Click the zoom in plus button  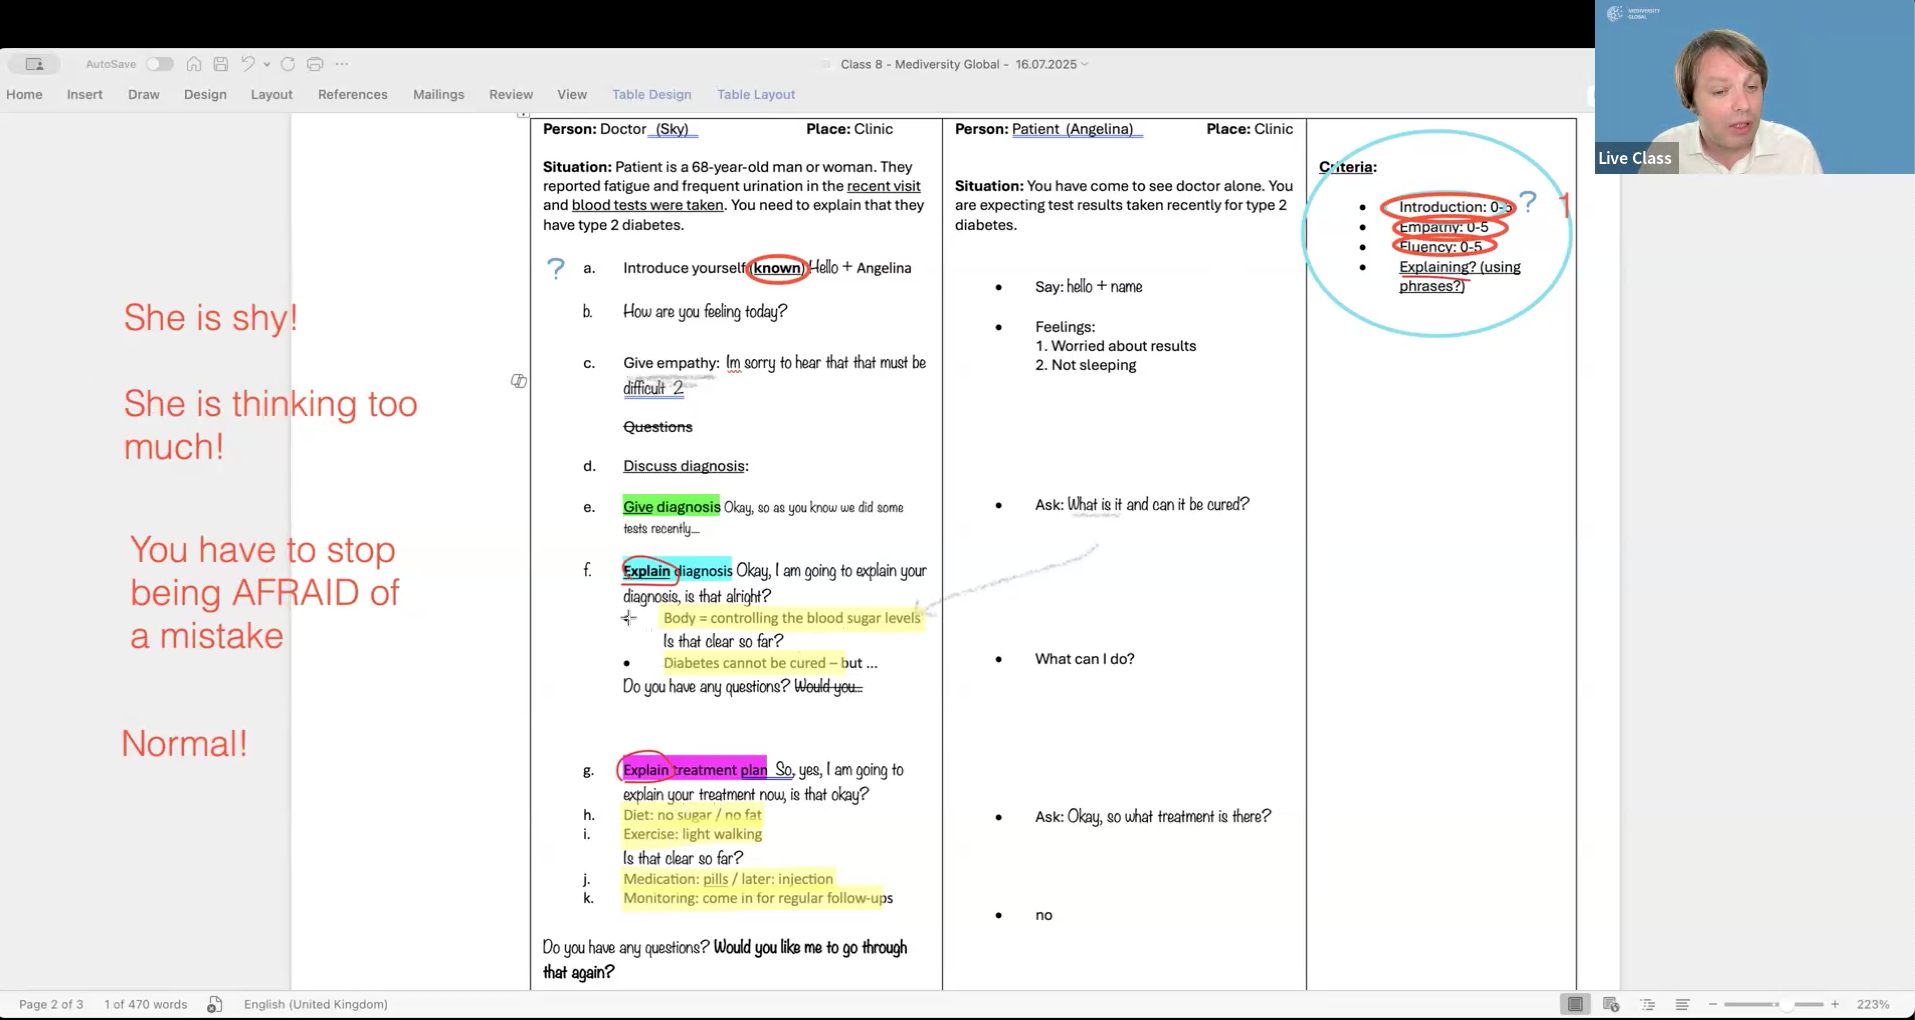pyautogui.click(x=1835, y=1004)
